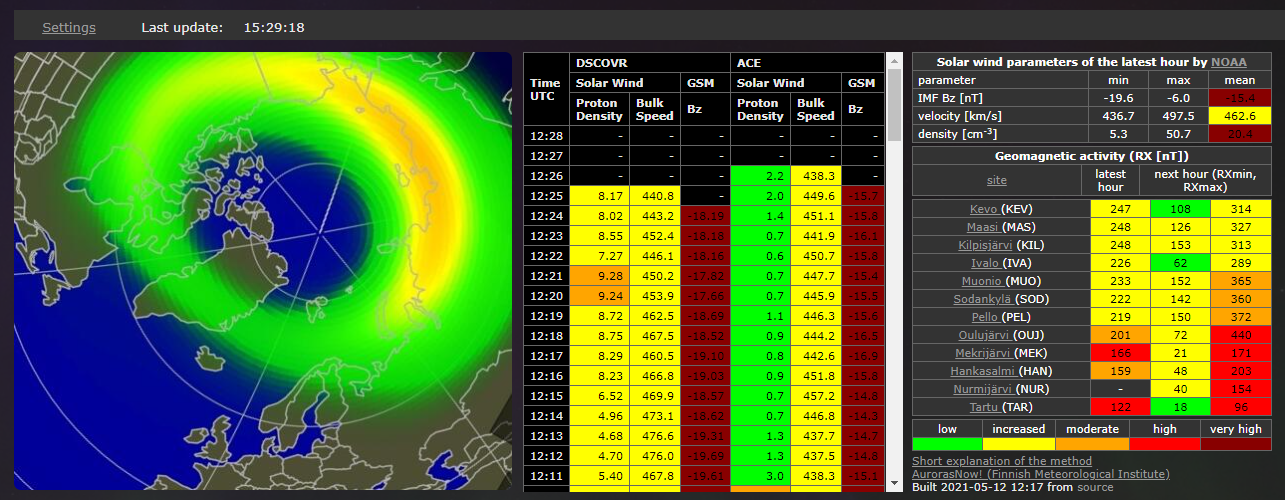Click the 'Last update:' time 15:29:18
This screenshot has height=500, width=1285.
coord(274,27)
